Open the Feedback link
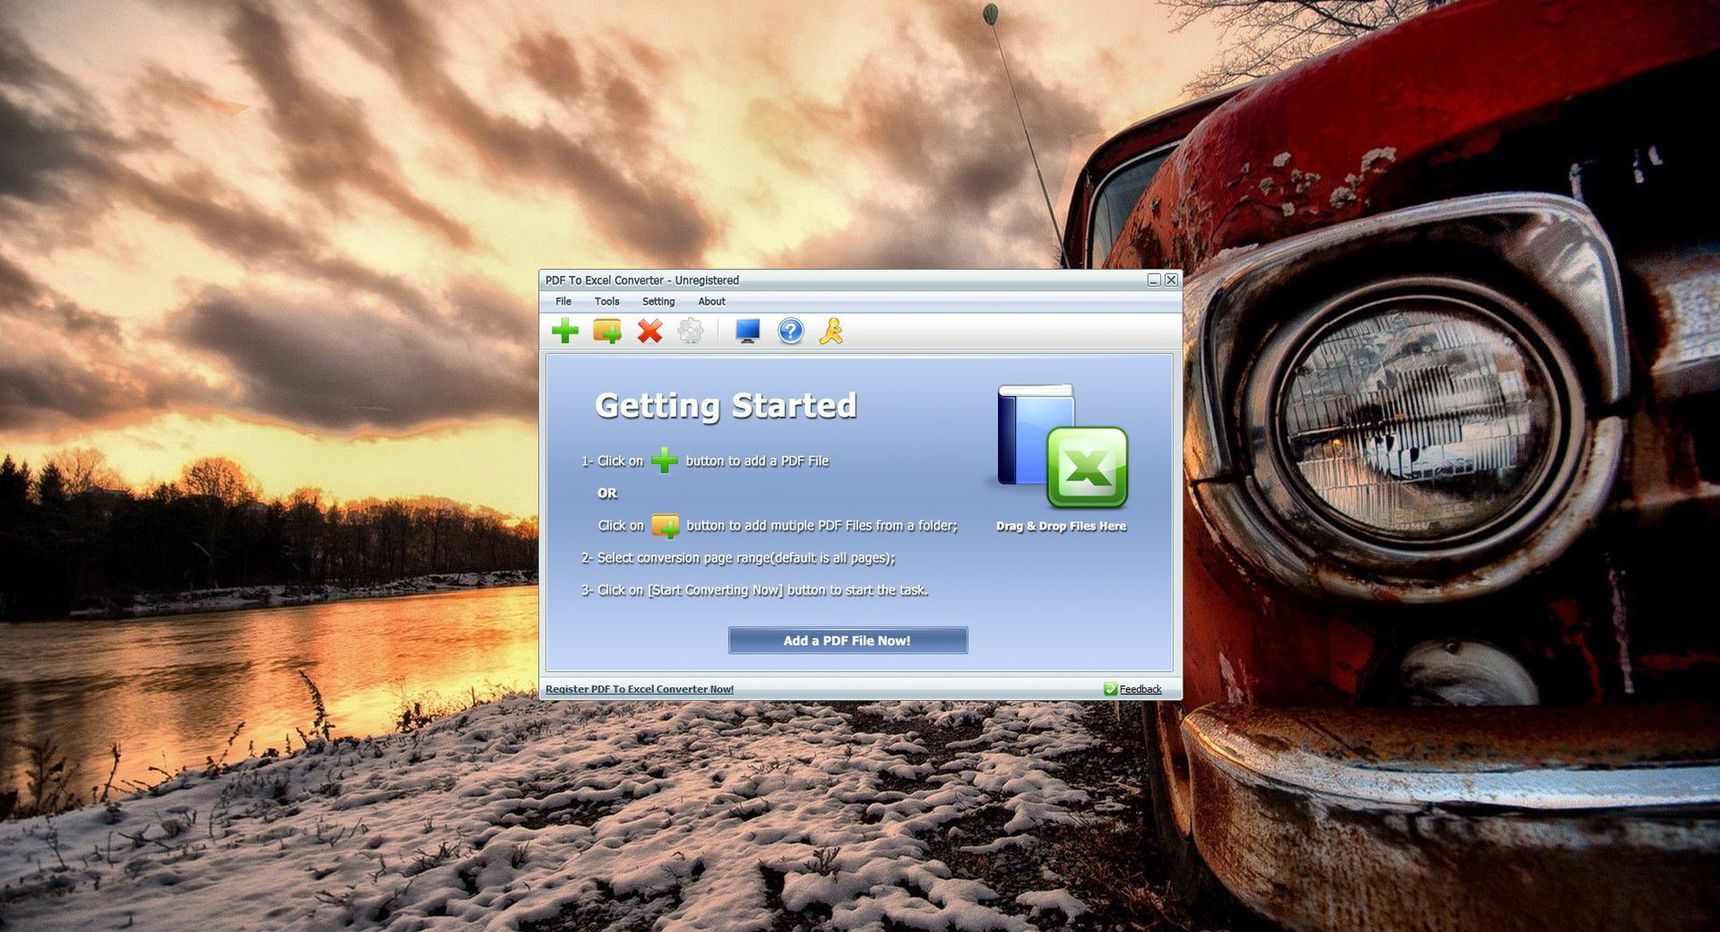Screen dimensions: 1720x932 click(1140, 689)
